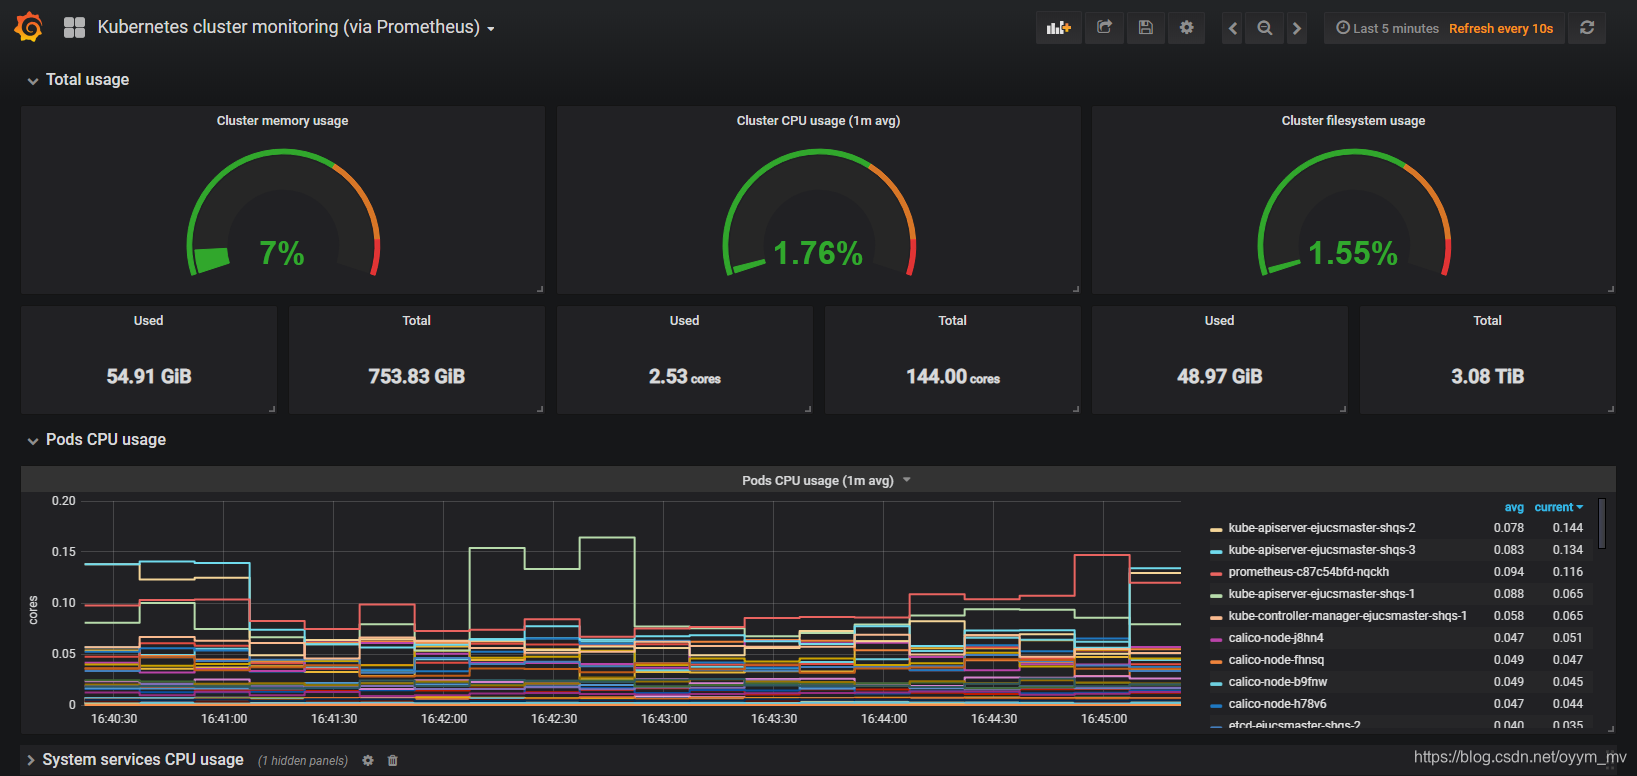Open the Grafana logo menu

pos(29,27)
